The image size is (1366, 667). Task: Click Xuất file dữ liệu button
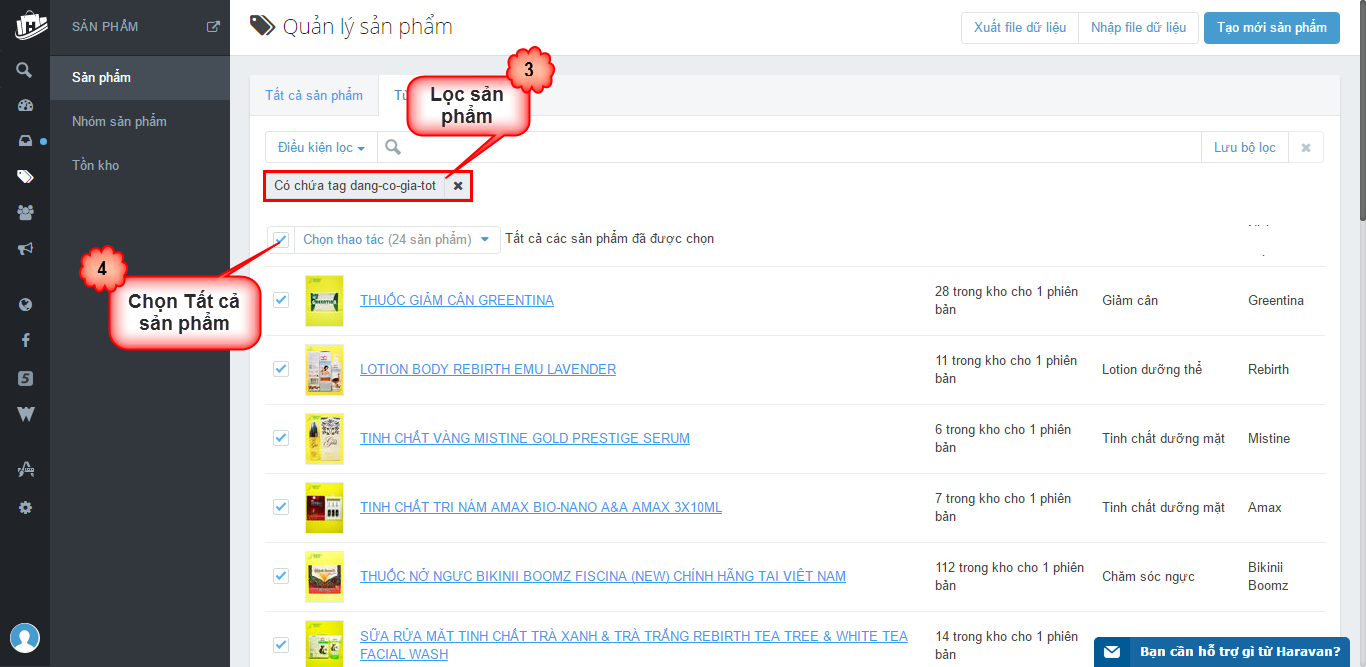pos(1020,27)
